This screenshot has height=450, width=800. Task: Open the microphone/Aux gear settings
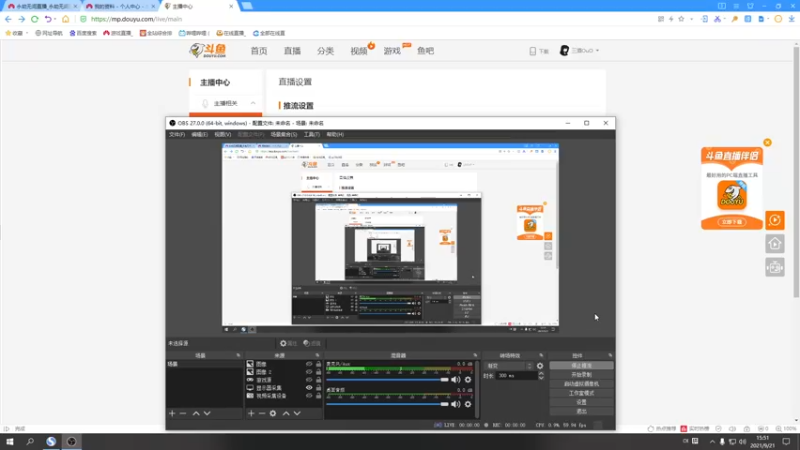[468, 380]
